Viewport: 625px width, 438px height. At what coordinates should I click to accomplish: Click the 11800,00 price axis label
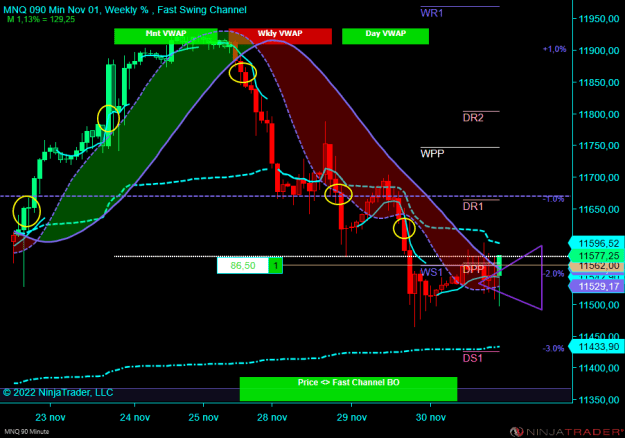point(599,114)
